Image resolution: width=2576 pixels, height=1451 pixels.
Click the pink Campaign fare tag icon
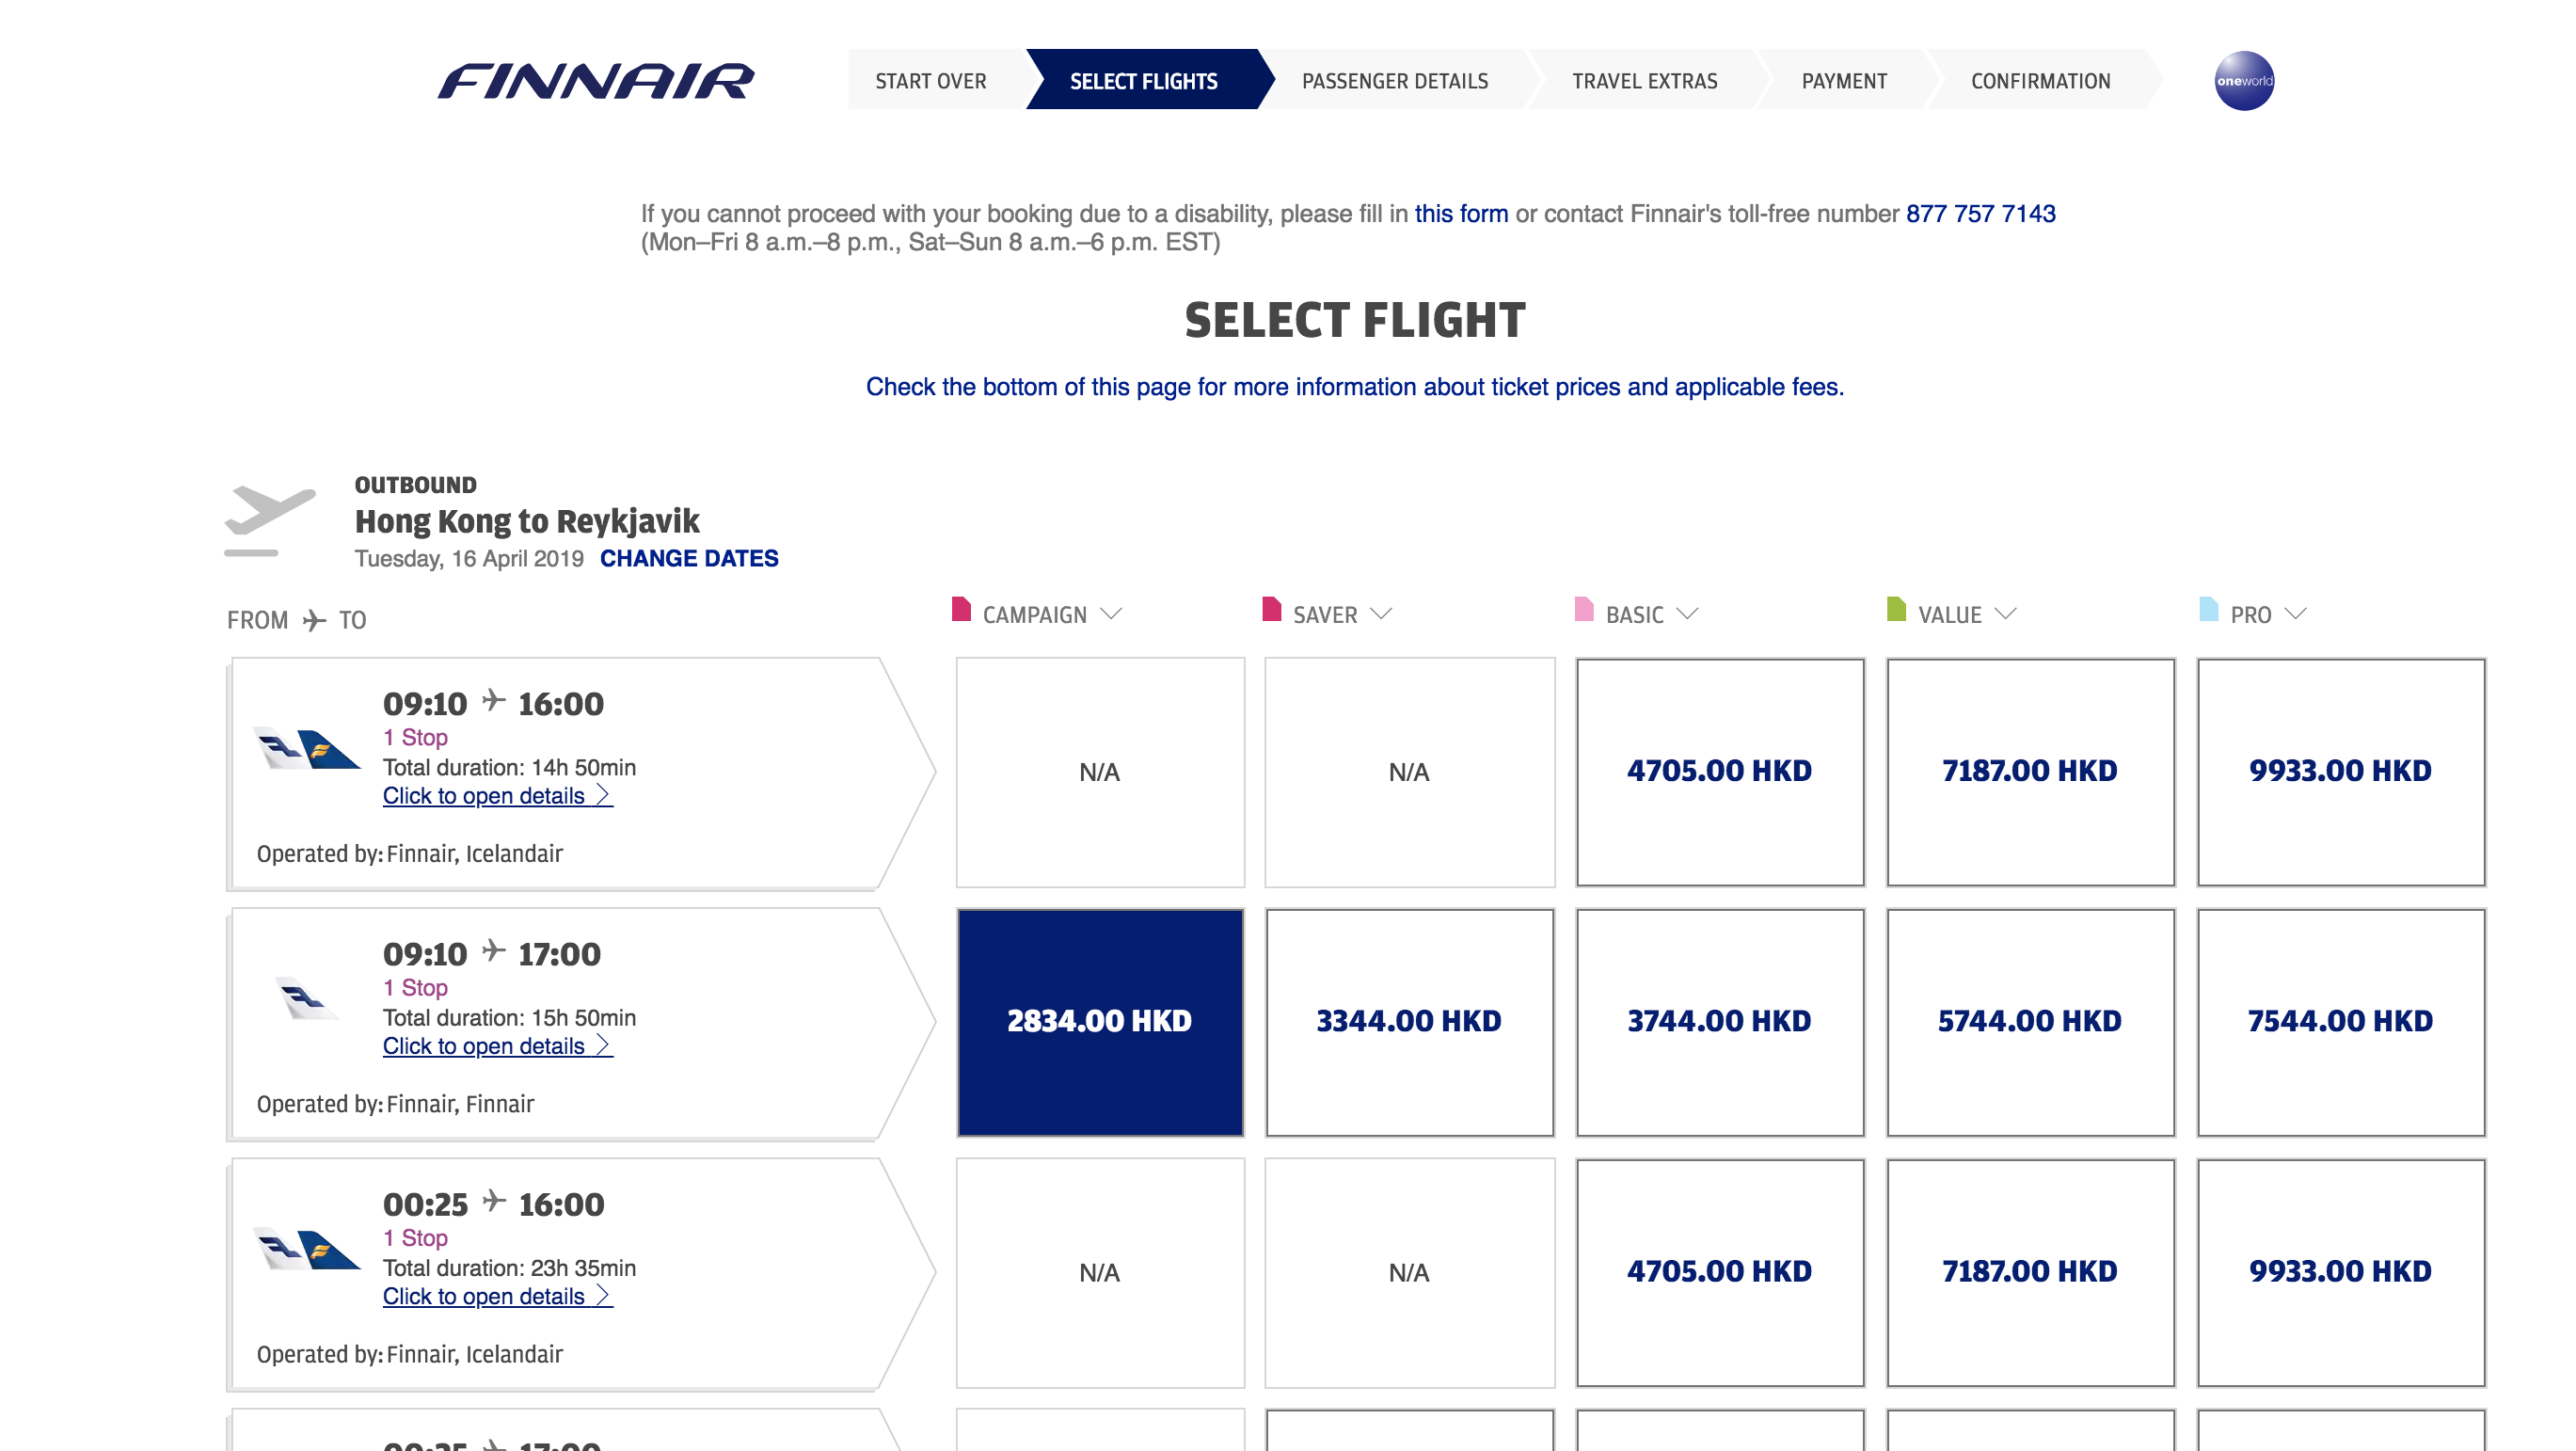tap(961, 609)
